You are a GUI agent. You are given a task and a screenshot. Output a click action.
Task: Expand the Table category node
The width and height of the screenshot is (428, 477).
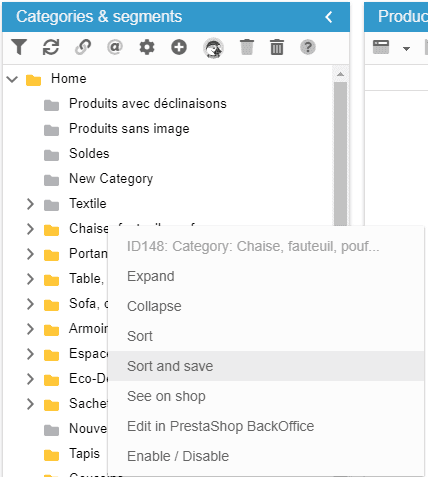30,279
